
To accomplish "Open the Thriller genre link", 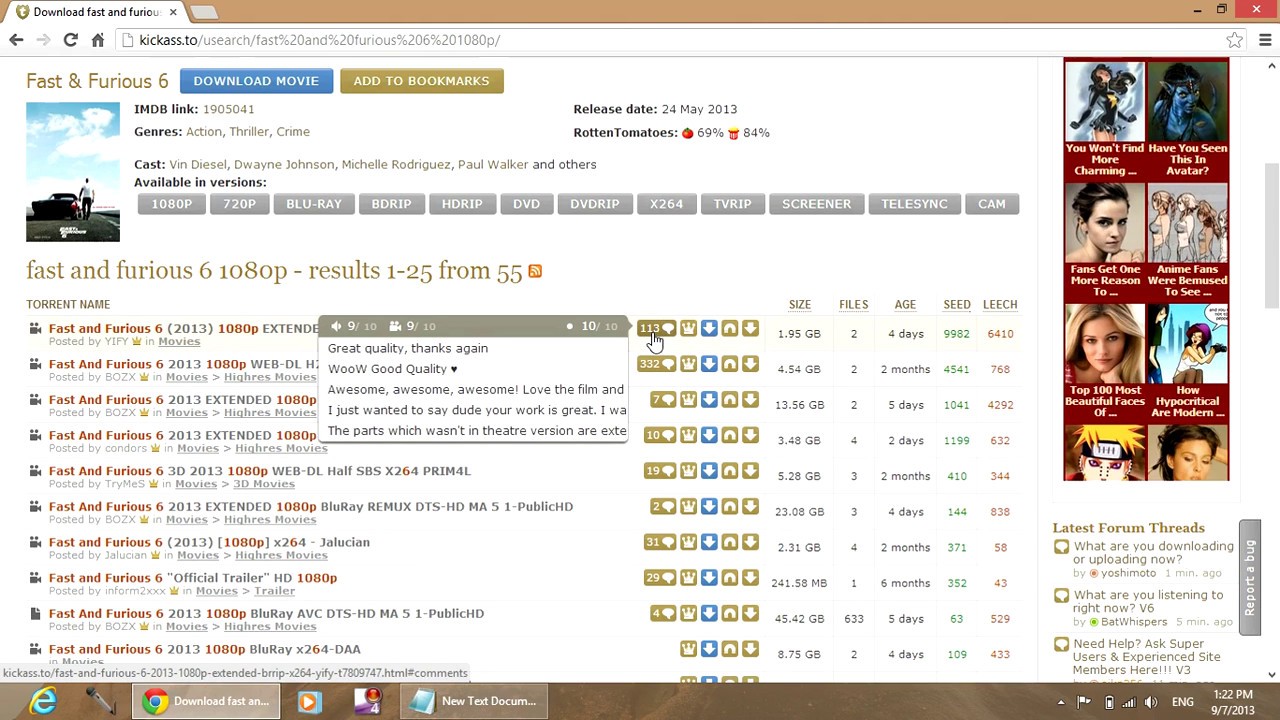I will pos(248,132).
